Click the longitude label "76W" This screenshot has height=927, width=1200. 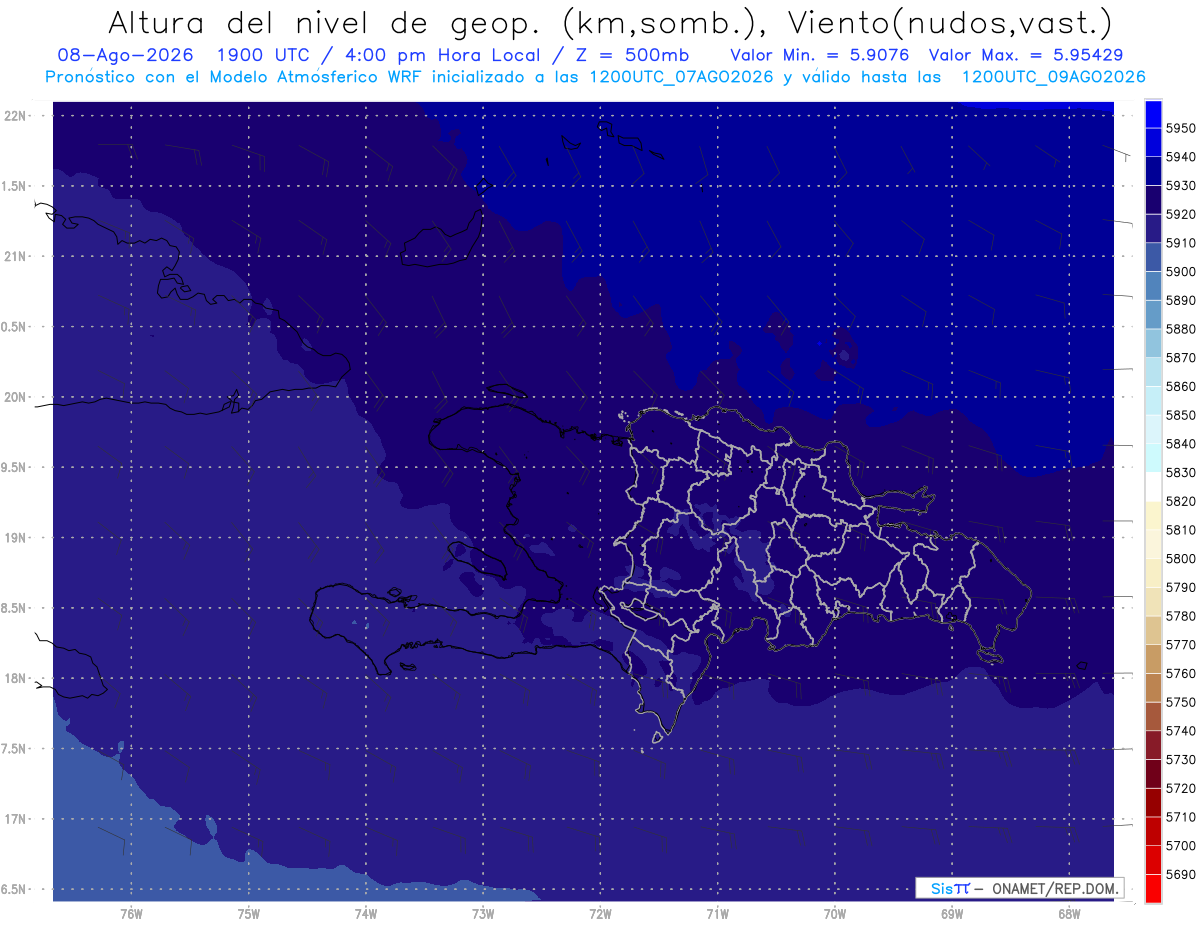point(131,914)
